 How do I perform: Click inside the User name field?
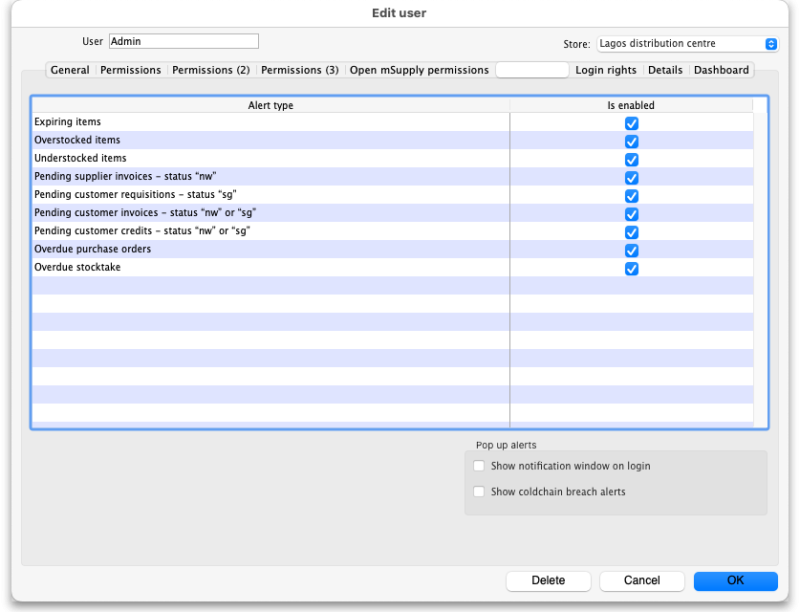click(x=183, y=41)
